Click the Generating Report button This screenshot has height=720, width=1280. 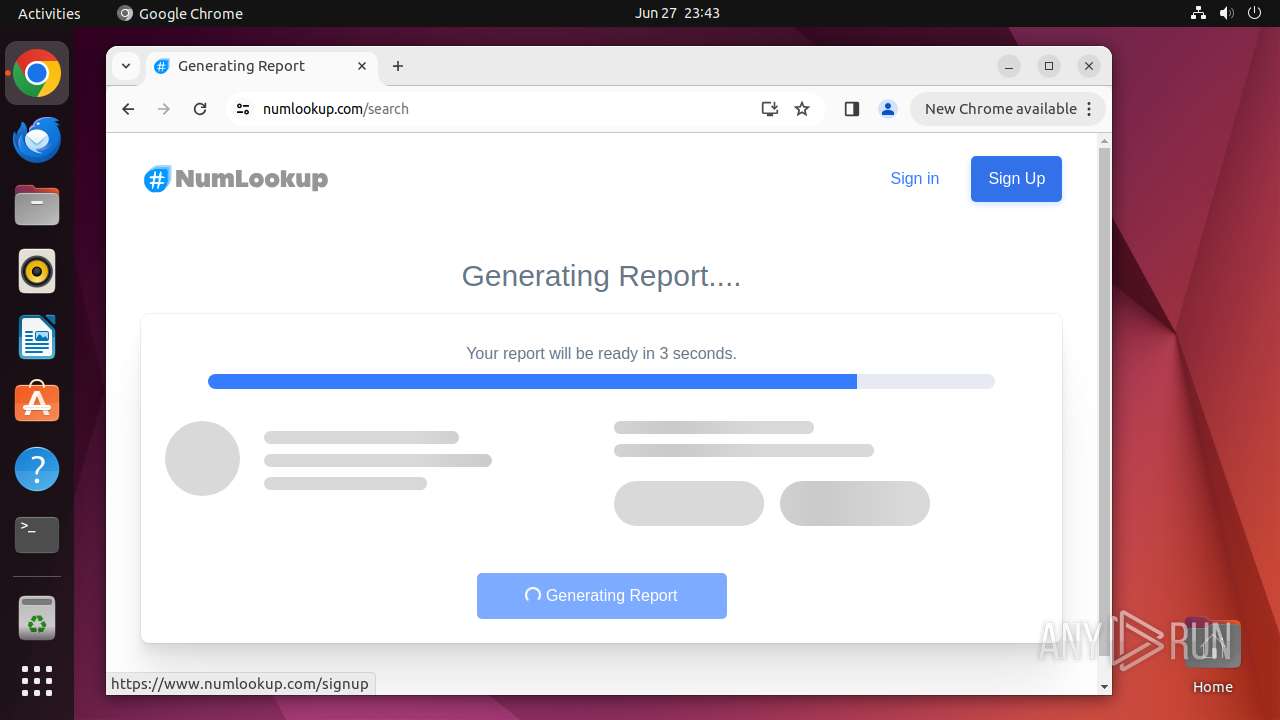point(602,596)
